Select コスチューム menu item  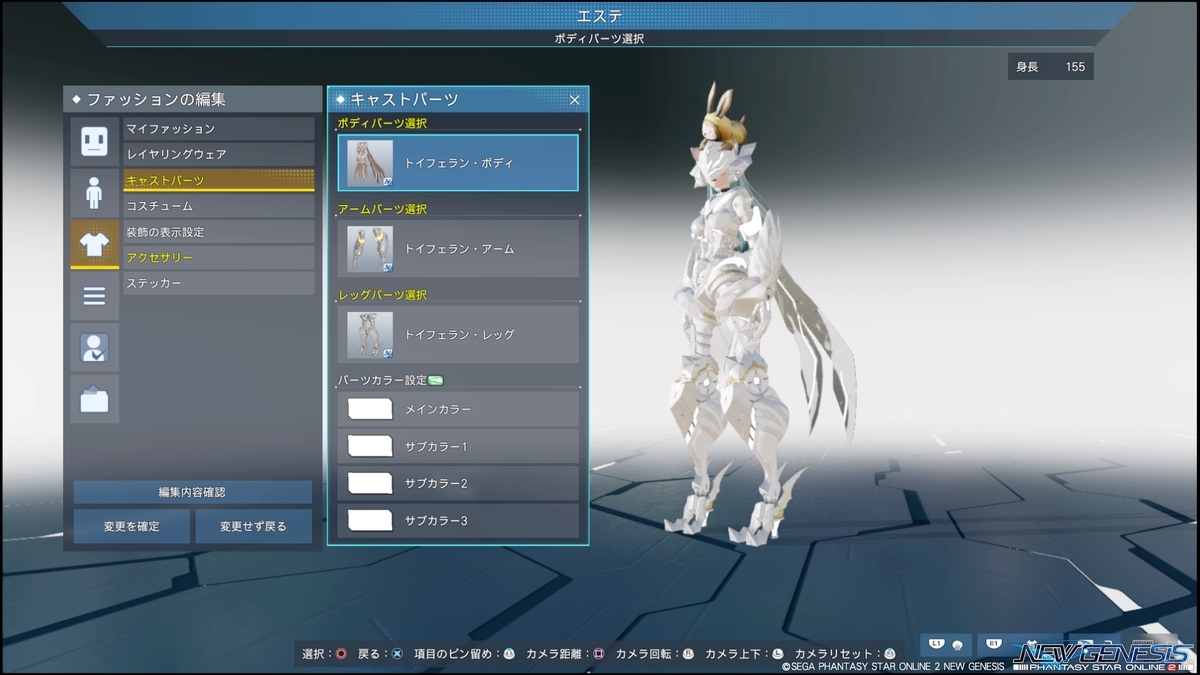pyautogui.click(x=218, y=206)
